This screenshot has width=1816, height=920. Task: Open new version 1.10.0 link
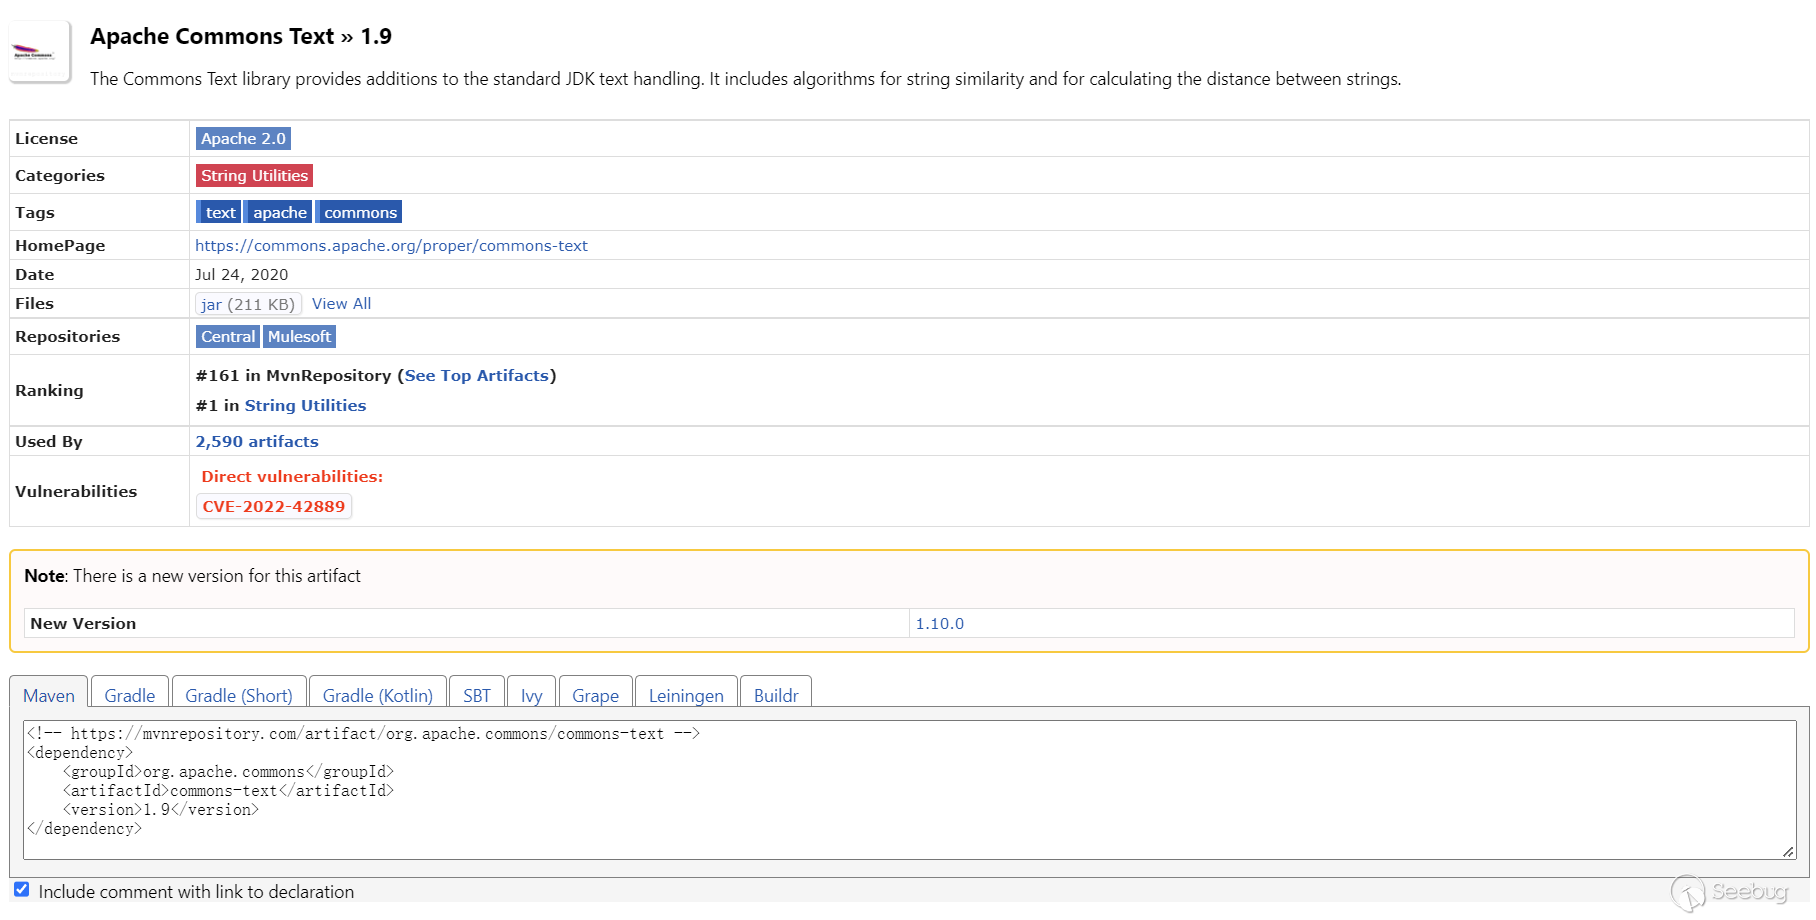pyautogui.click(x=940, y=624)
